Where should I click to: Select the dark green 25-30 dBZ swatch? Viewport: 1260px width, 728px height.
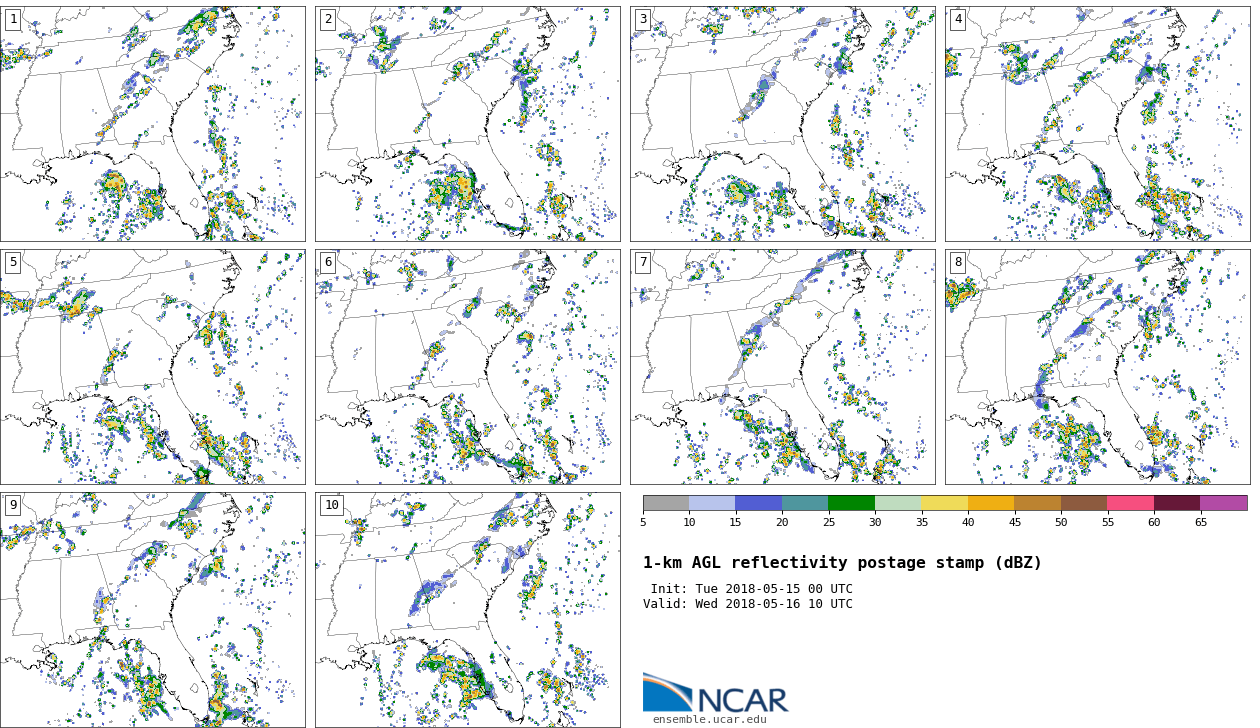851,503
